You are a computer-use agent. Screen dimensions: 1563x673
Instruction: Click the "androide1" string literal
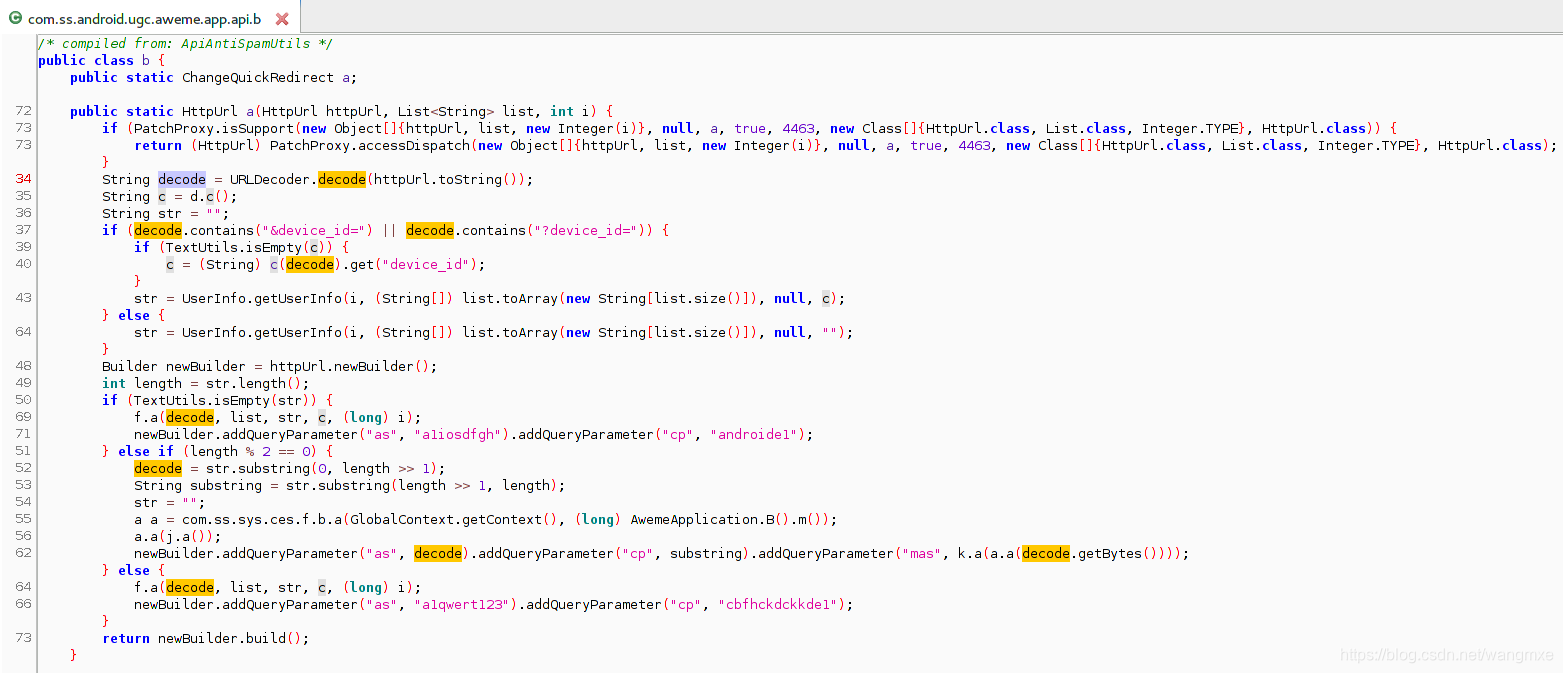[758, 434]
